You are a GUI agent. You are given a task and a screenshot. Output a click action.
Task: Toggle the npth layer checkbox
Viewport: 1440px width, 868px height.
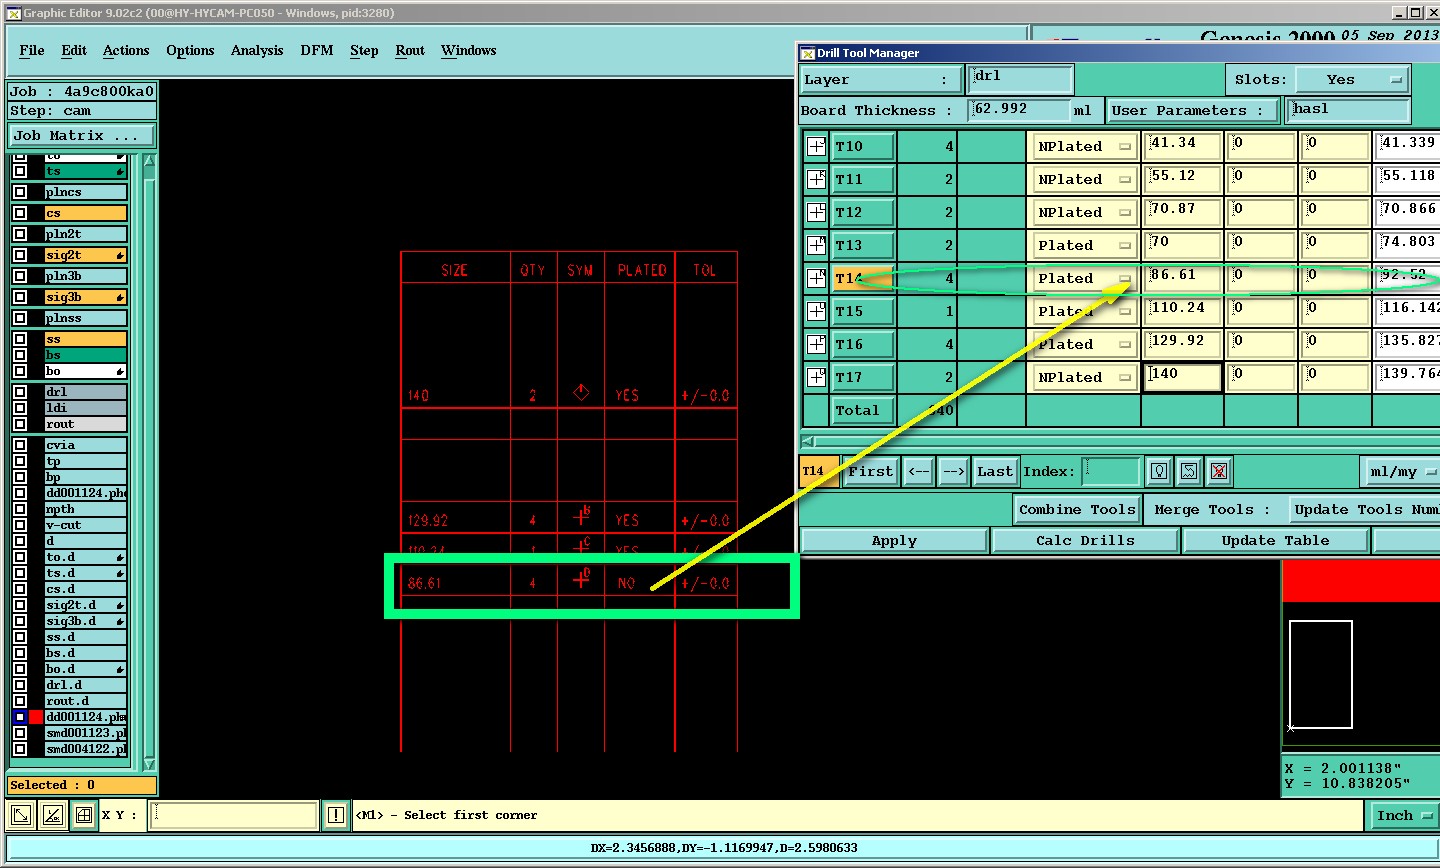pos(20,509)
